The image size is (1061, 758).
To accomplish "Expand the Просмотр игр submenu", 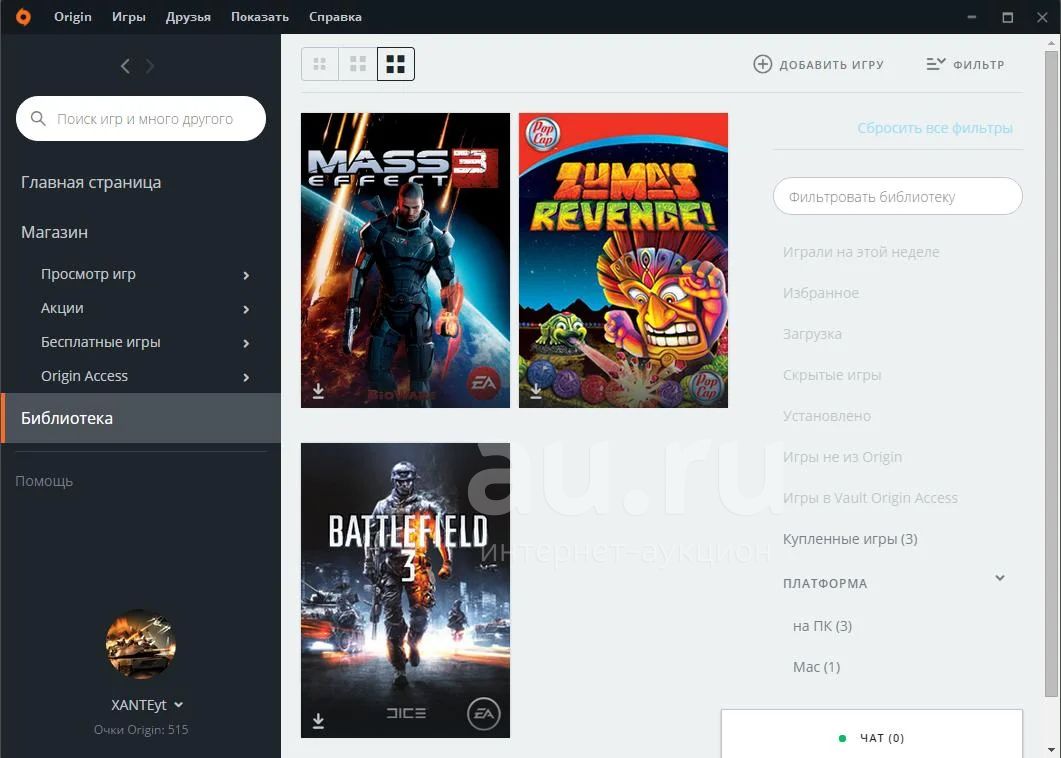I will click(246, 275).
